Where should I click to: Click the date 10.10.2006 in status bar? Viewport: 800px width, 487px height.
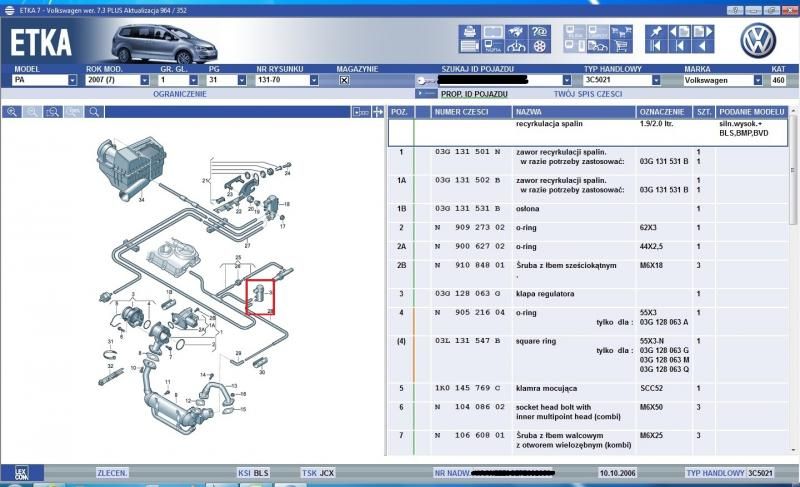[617, 473]
